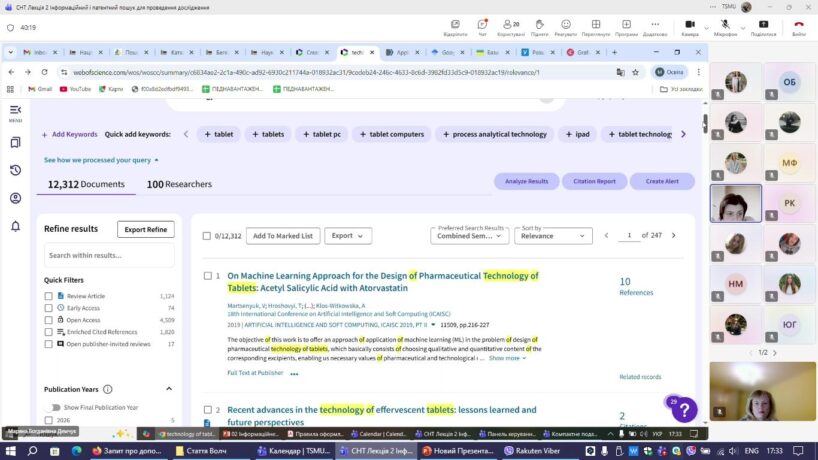Switch to the 100 Researchers tab
818x460 pixels.
[179, 184]
